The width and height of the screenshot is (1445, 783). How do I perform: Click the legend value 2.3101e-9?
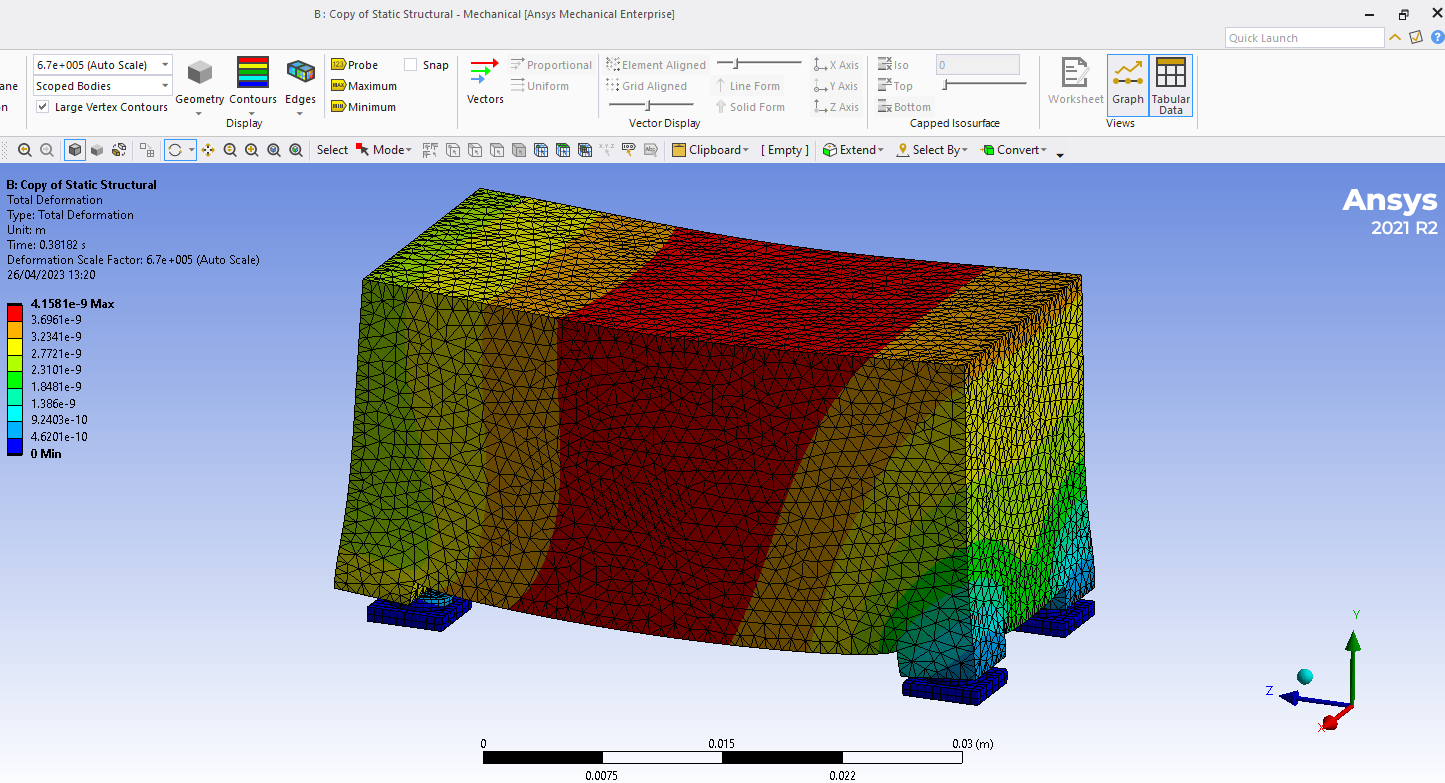(x=56, y=370)
